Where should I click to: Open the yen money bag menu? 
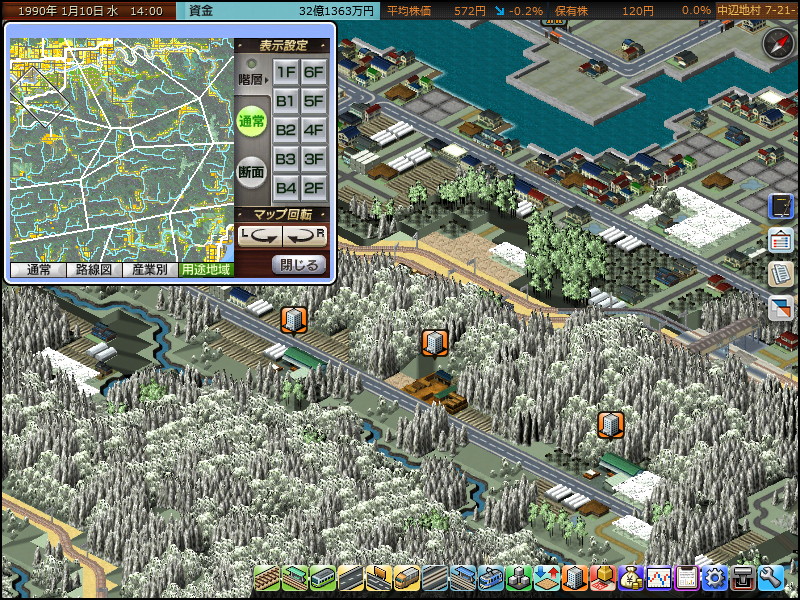pyautogui.click(x=631, y=578)
